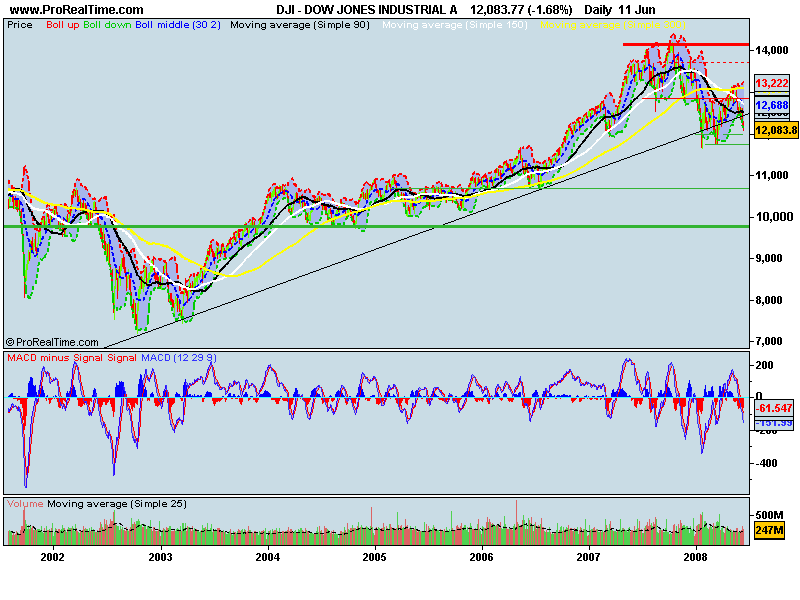This screenshot has width=800, height=600.
Task: Click the 2003 year label on time axis
Action: pyautogui.click(x=160, y=557)
